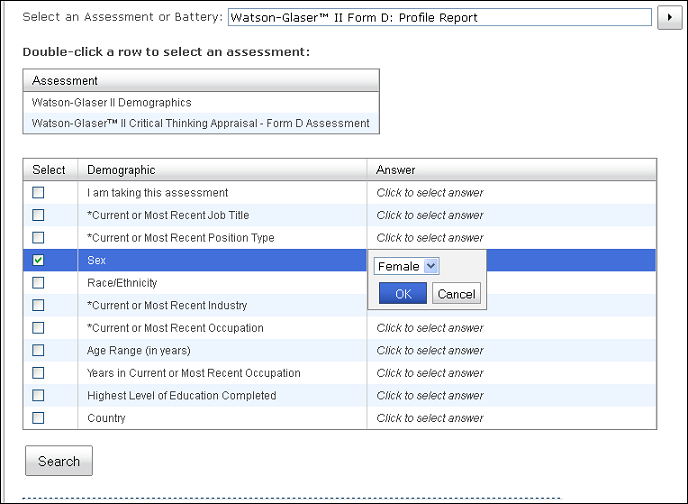
Task: Select an answer for Highest Level of Education
Action: (x=430, y=396)
